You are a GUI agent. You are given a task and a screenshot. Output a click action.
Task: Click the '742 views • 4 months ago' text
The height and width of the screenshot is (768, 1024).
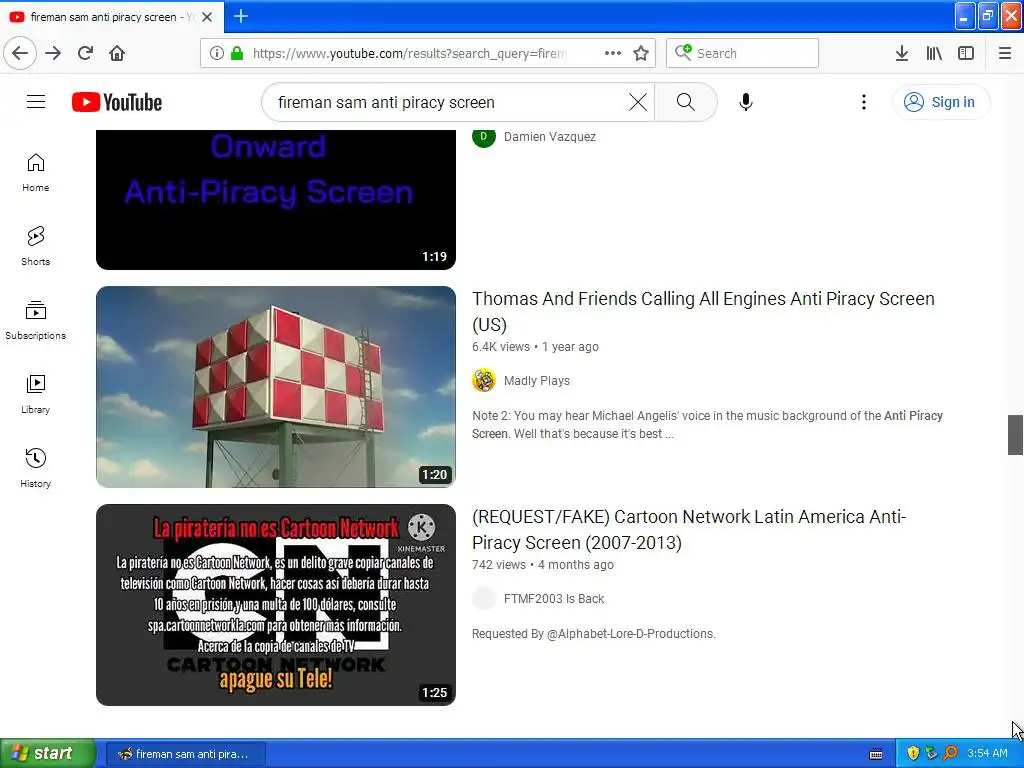tap(543, 565)
